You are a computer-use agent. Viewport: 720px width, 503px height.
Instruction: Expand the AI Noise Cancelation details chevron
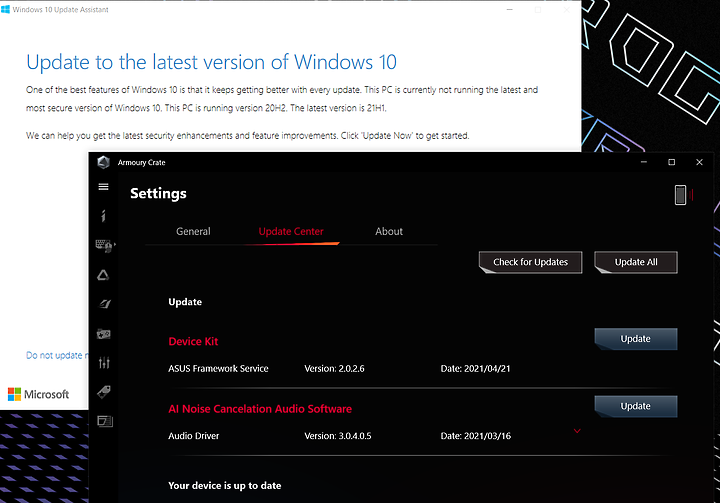(577, 431)
